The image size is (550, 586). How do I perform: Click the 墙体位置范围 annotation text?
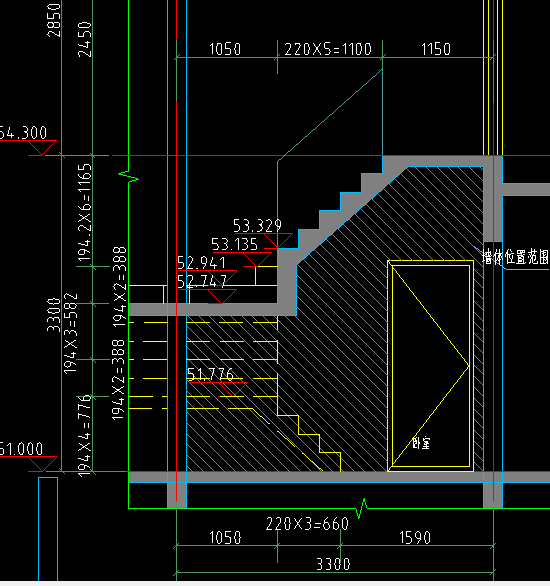click(516, 257)
